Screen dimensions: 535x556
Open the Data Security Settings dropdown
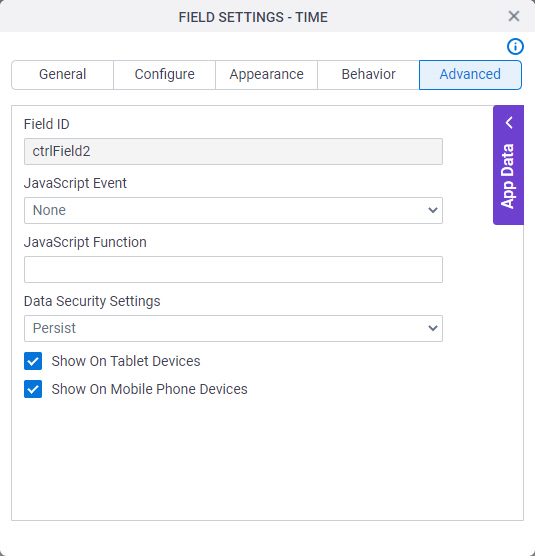233,328
